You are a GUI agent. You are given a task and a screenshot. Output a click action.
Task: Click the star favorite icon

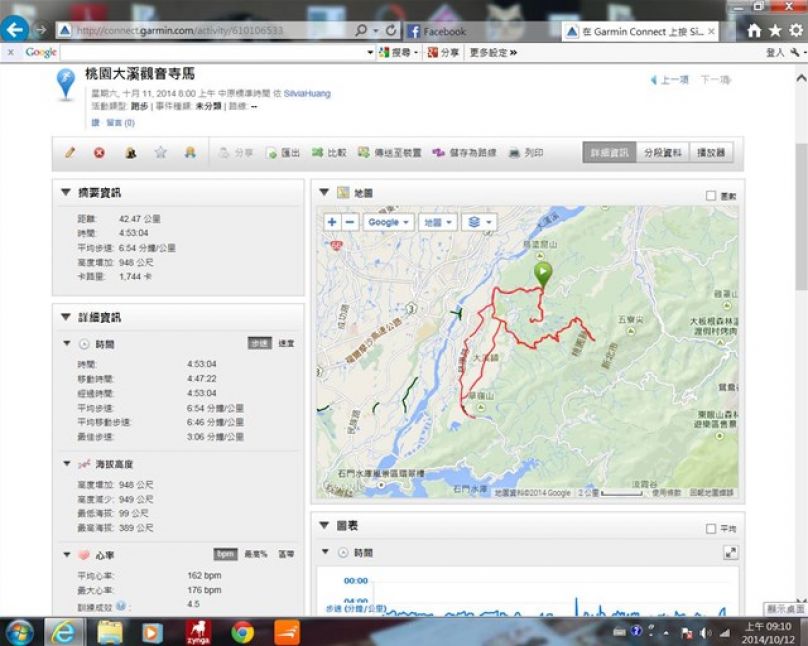[x=160, y=153]
